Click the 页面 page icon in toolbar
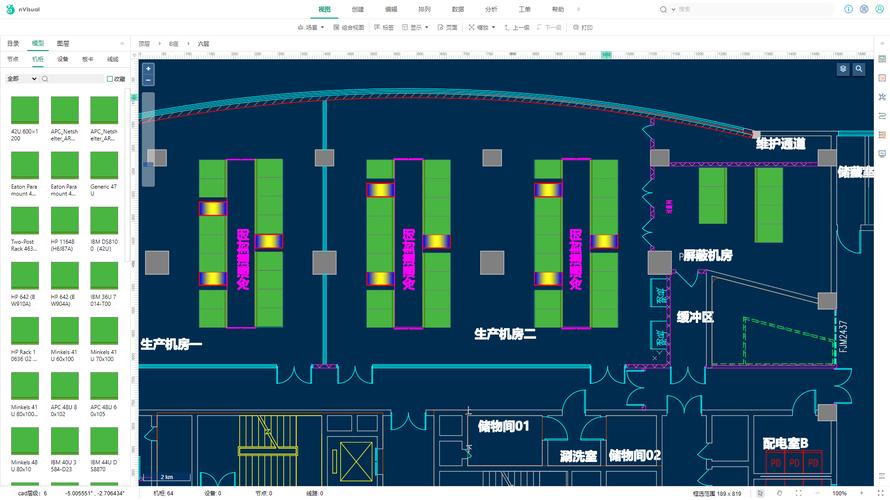This screenshot has height=500, width=890. pos(448,27)
